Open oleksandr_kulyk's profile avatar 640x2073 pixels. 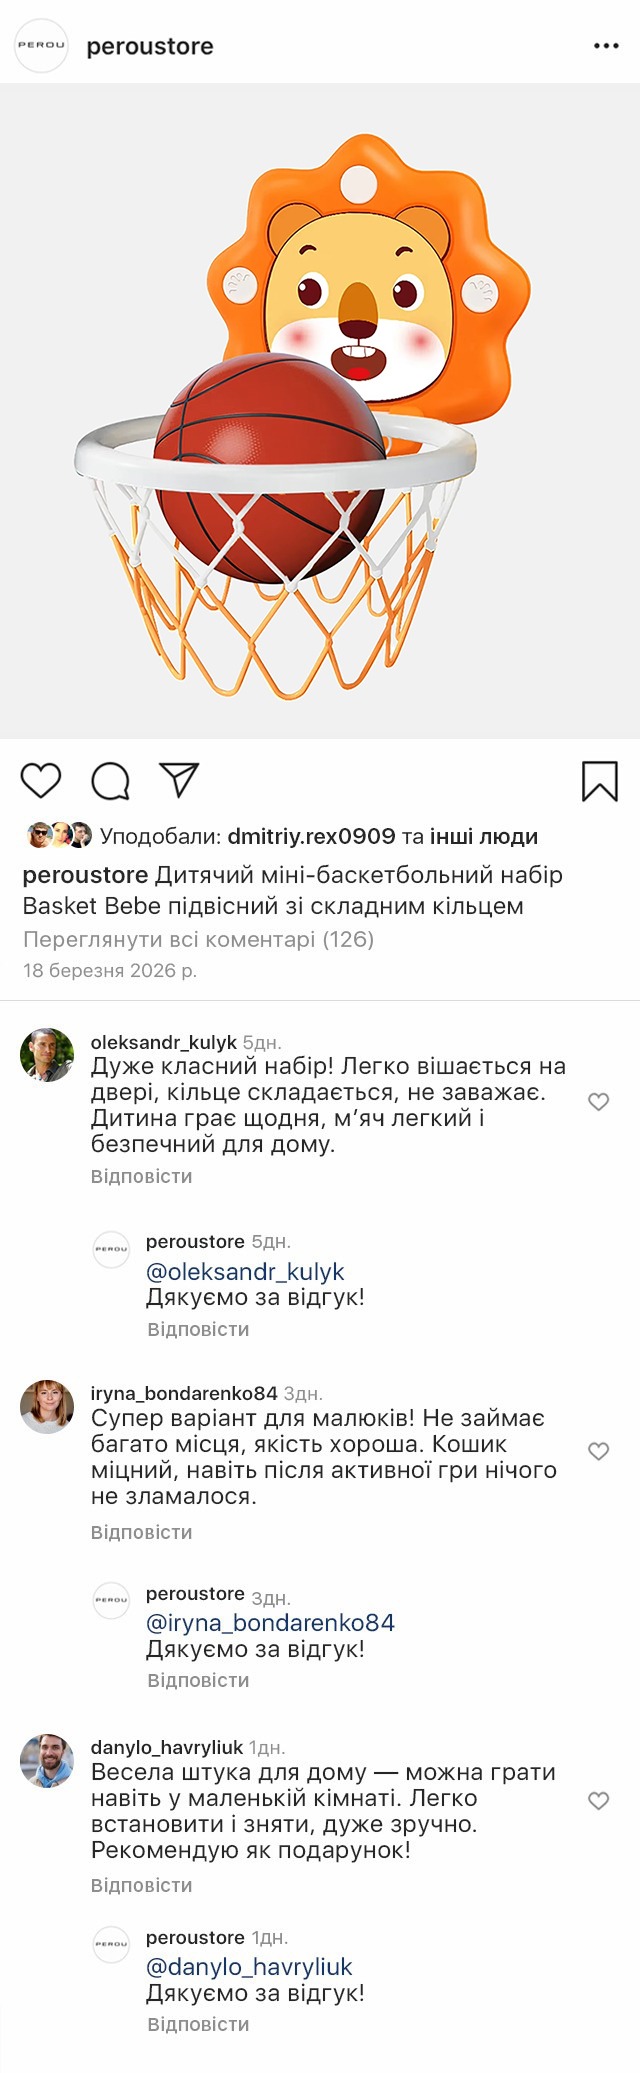[47, 1055]
